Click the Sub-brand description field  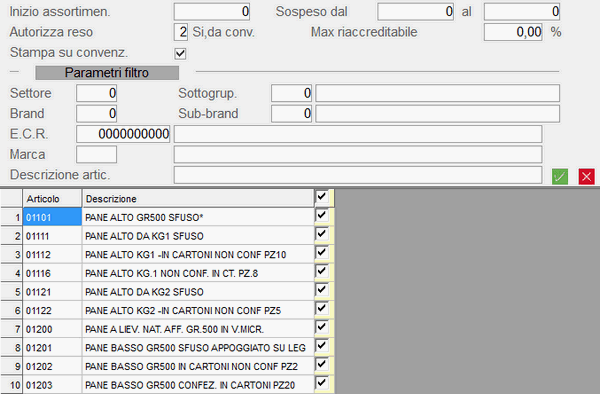[438, 114]
